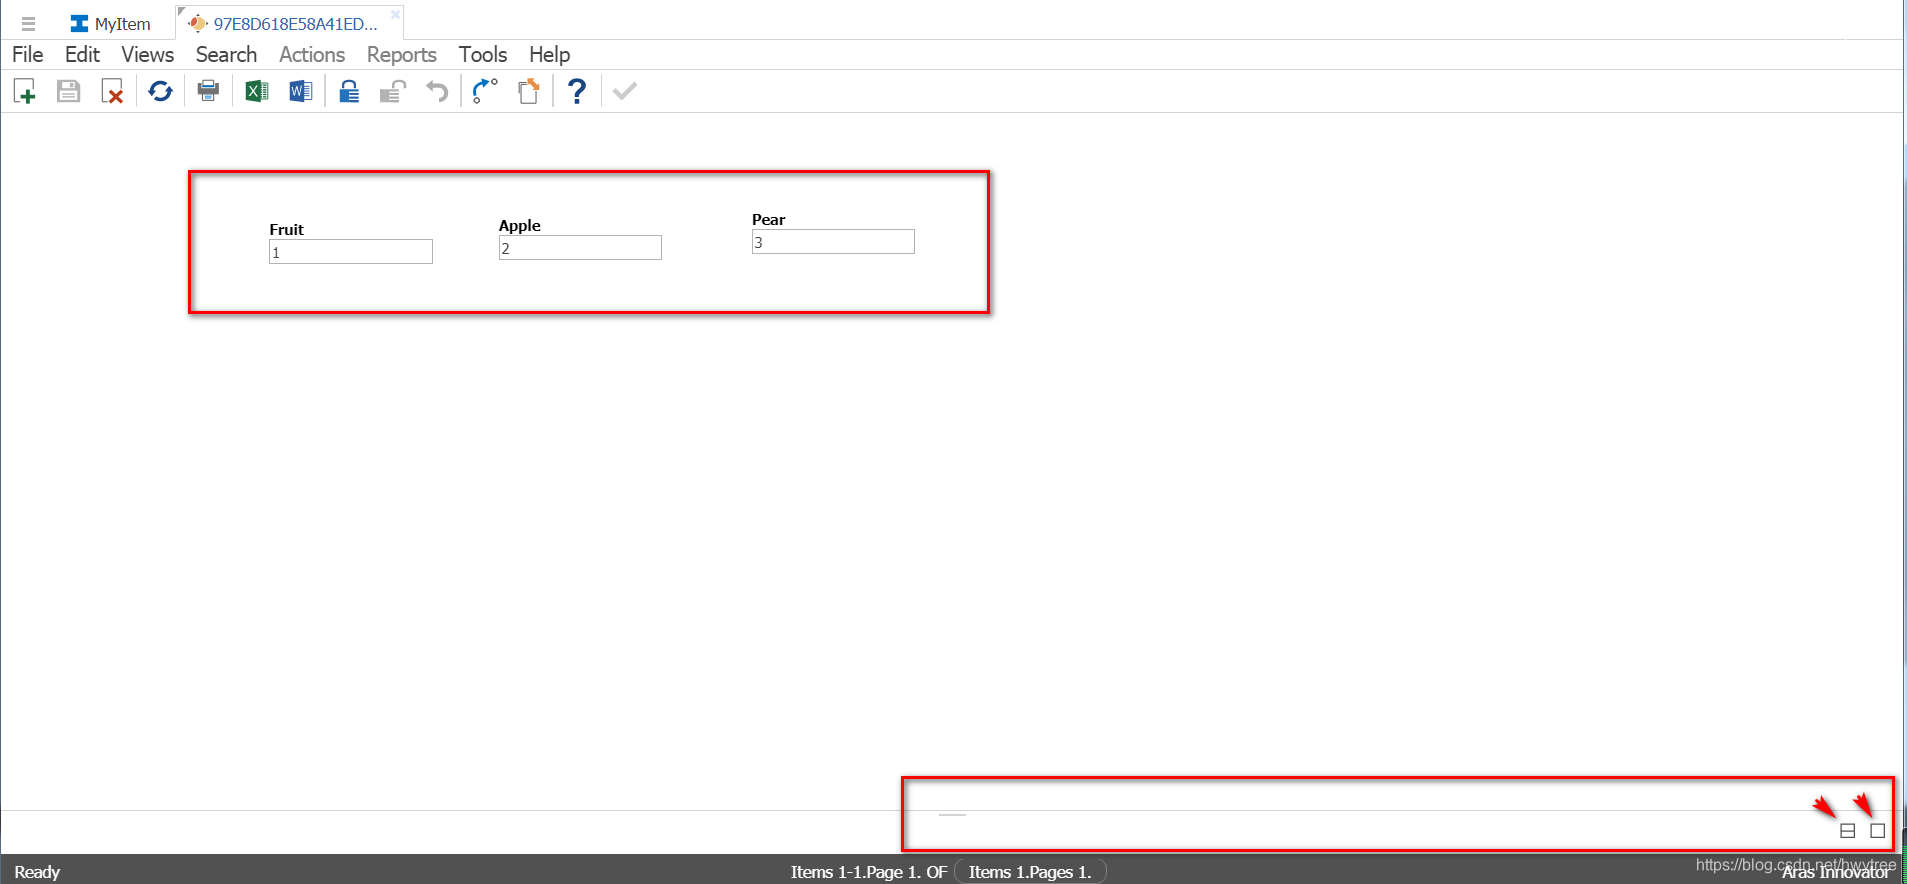Image resolution: width=1907 pixels, height=884 pixels.
Task: Open the Actions menu
Action: pos(312,55)
